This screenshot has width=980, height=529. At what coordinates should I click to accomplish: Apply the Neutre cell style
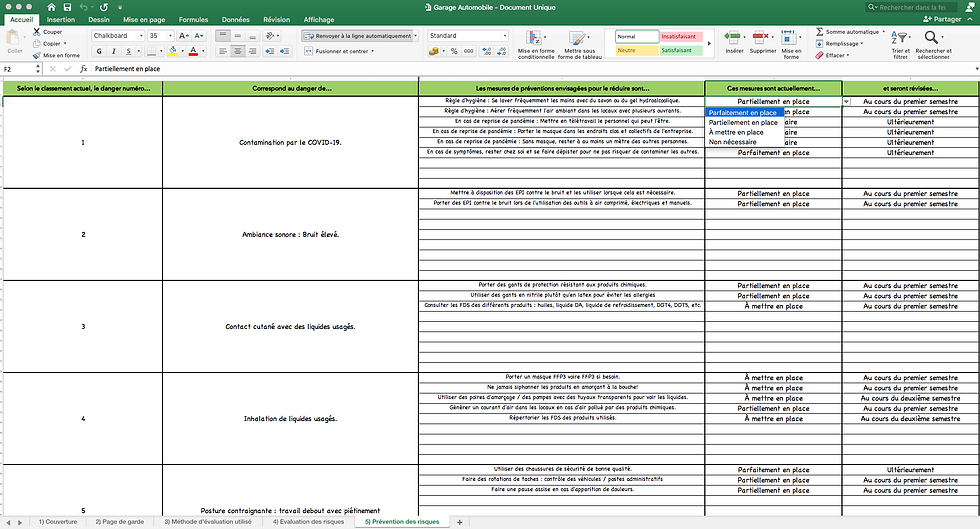pos(637,50)
